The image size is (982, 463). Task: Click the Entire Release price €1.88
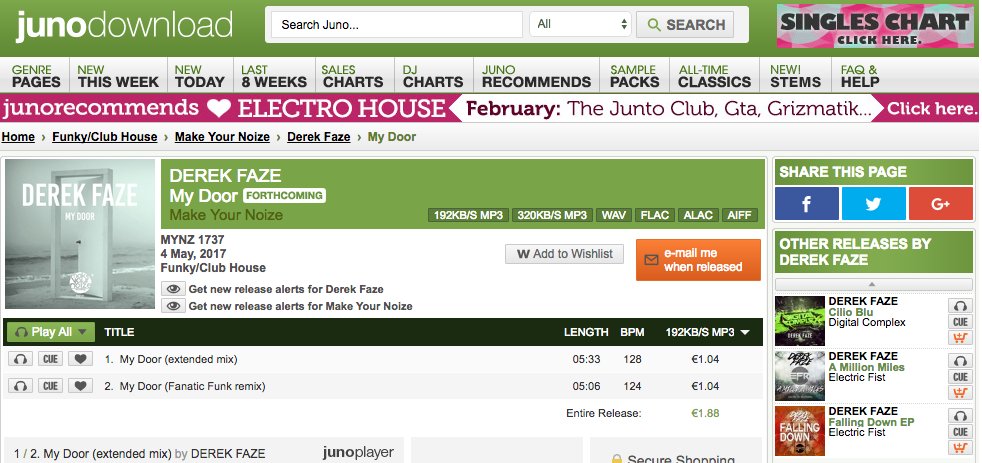(x=705, y=413)
